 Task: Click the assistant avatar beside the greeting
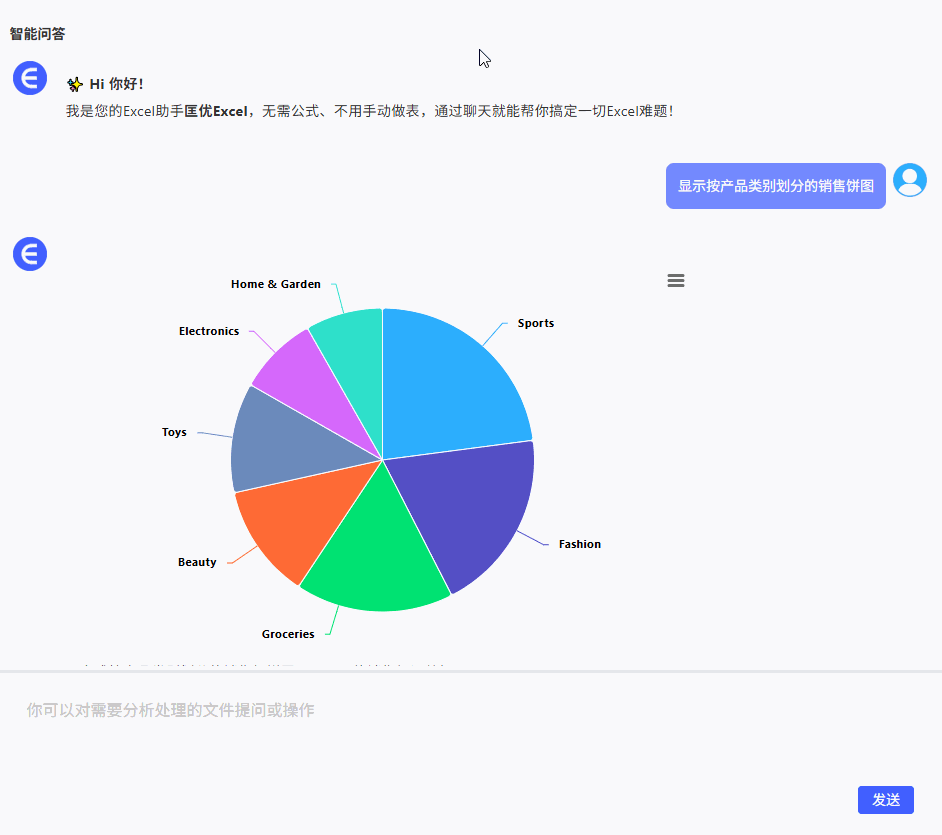30,78
